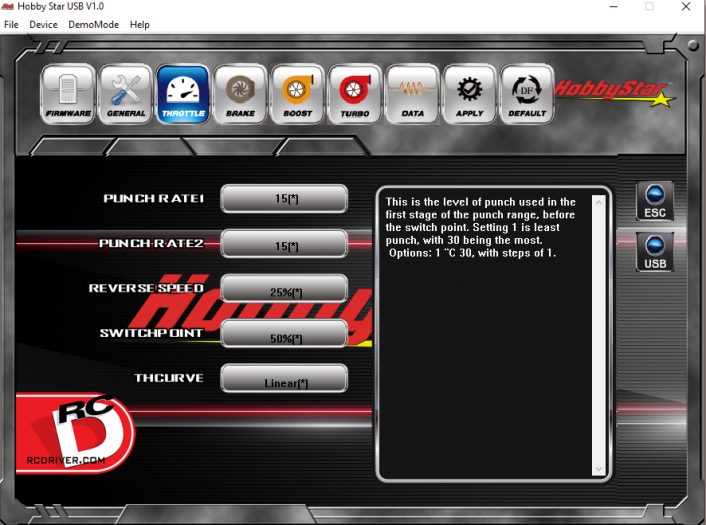Open the Punch Rate1 value dropdown

[284, 199]
